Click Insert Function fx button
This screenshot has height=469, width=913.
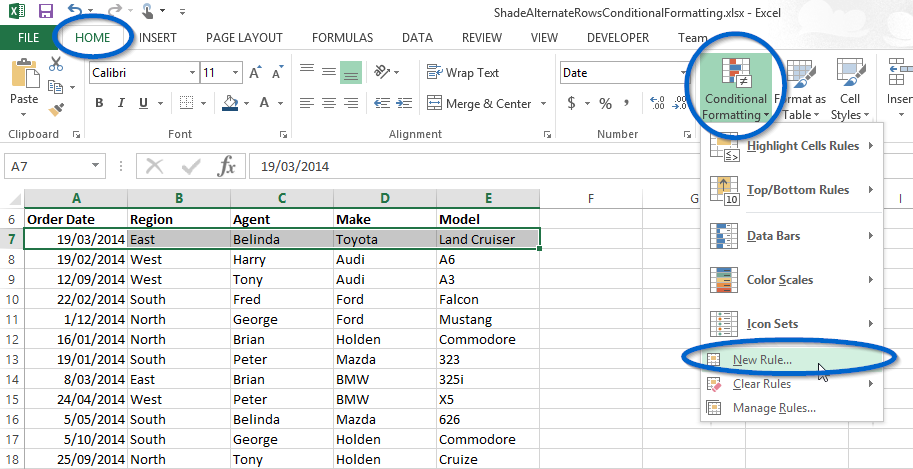tap(226, 167)
